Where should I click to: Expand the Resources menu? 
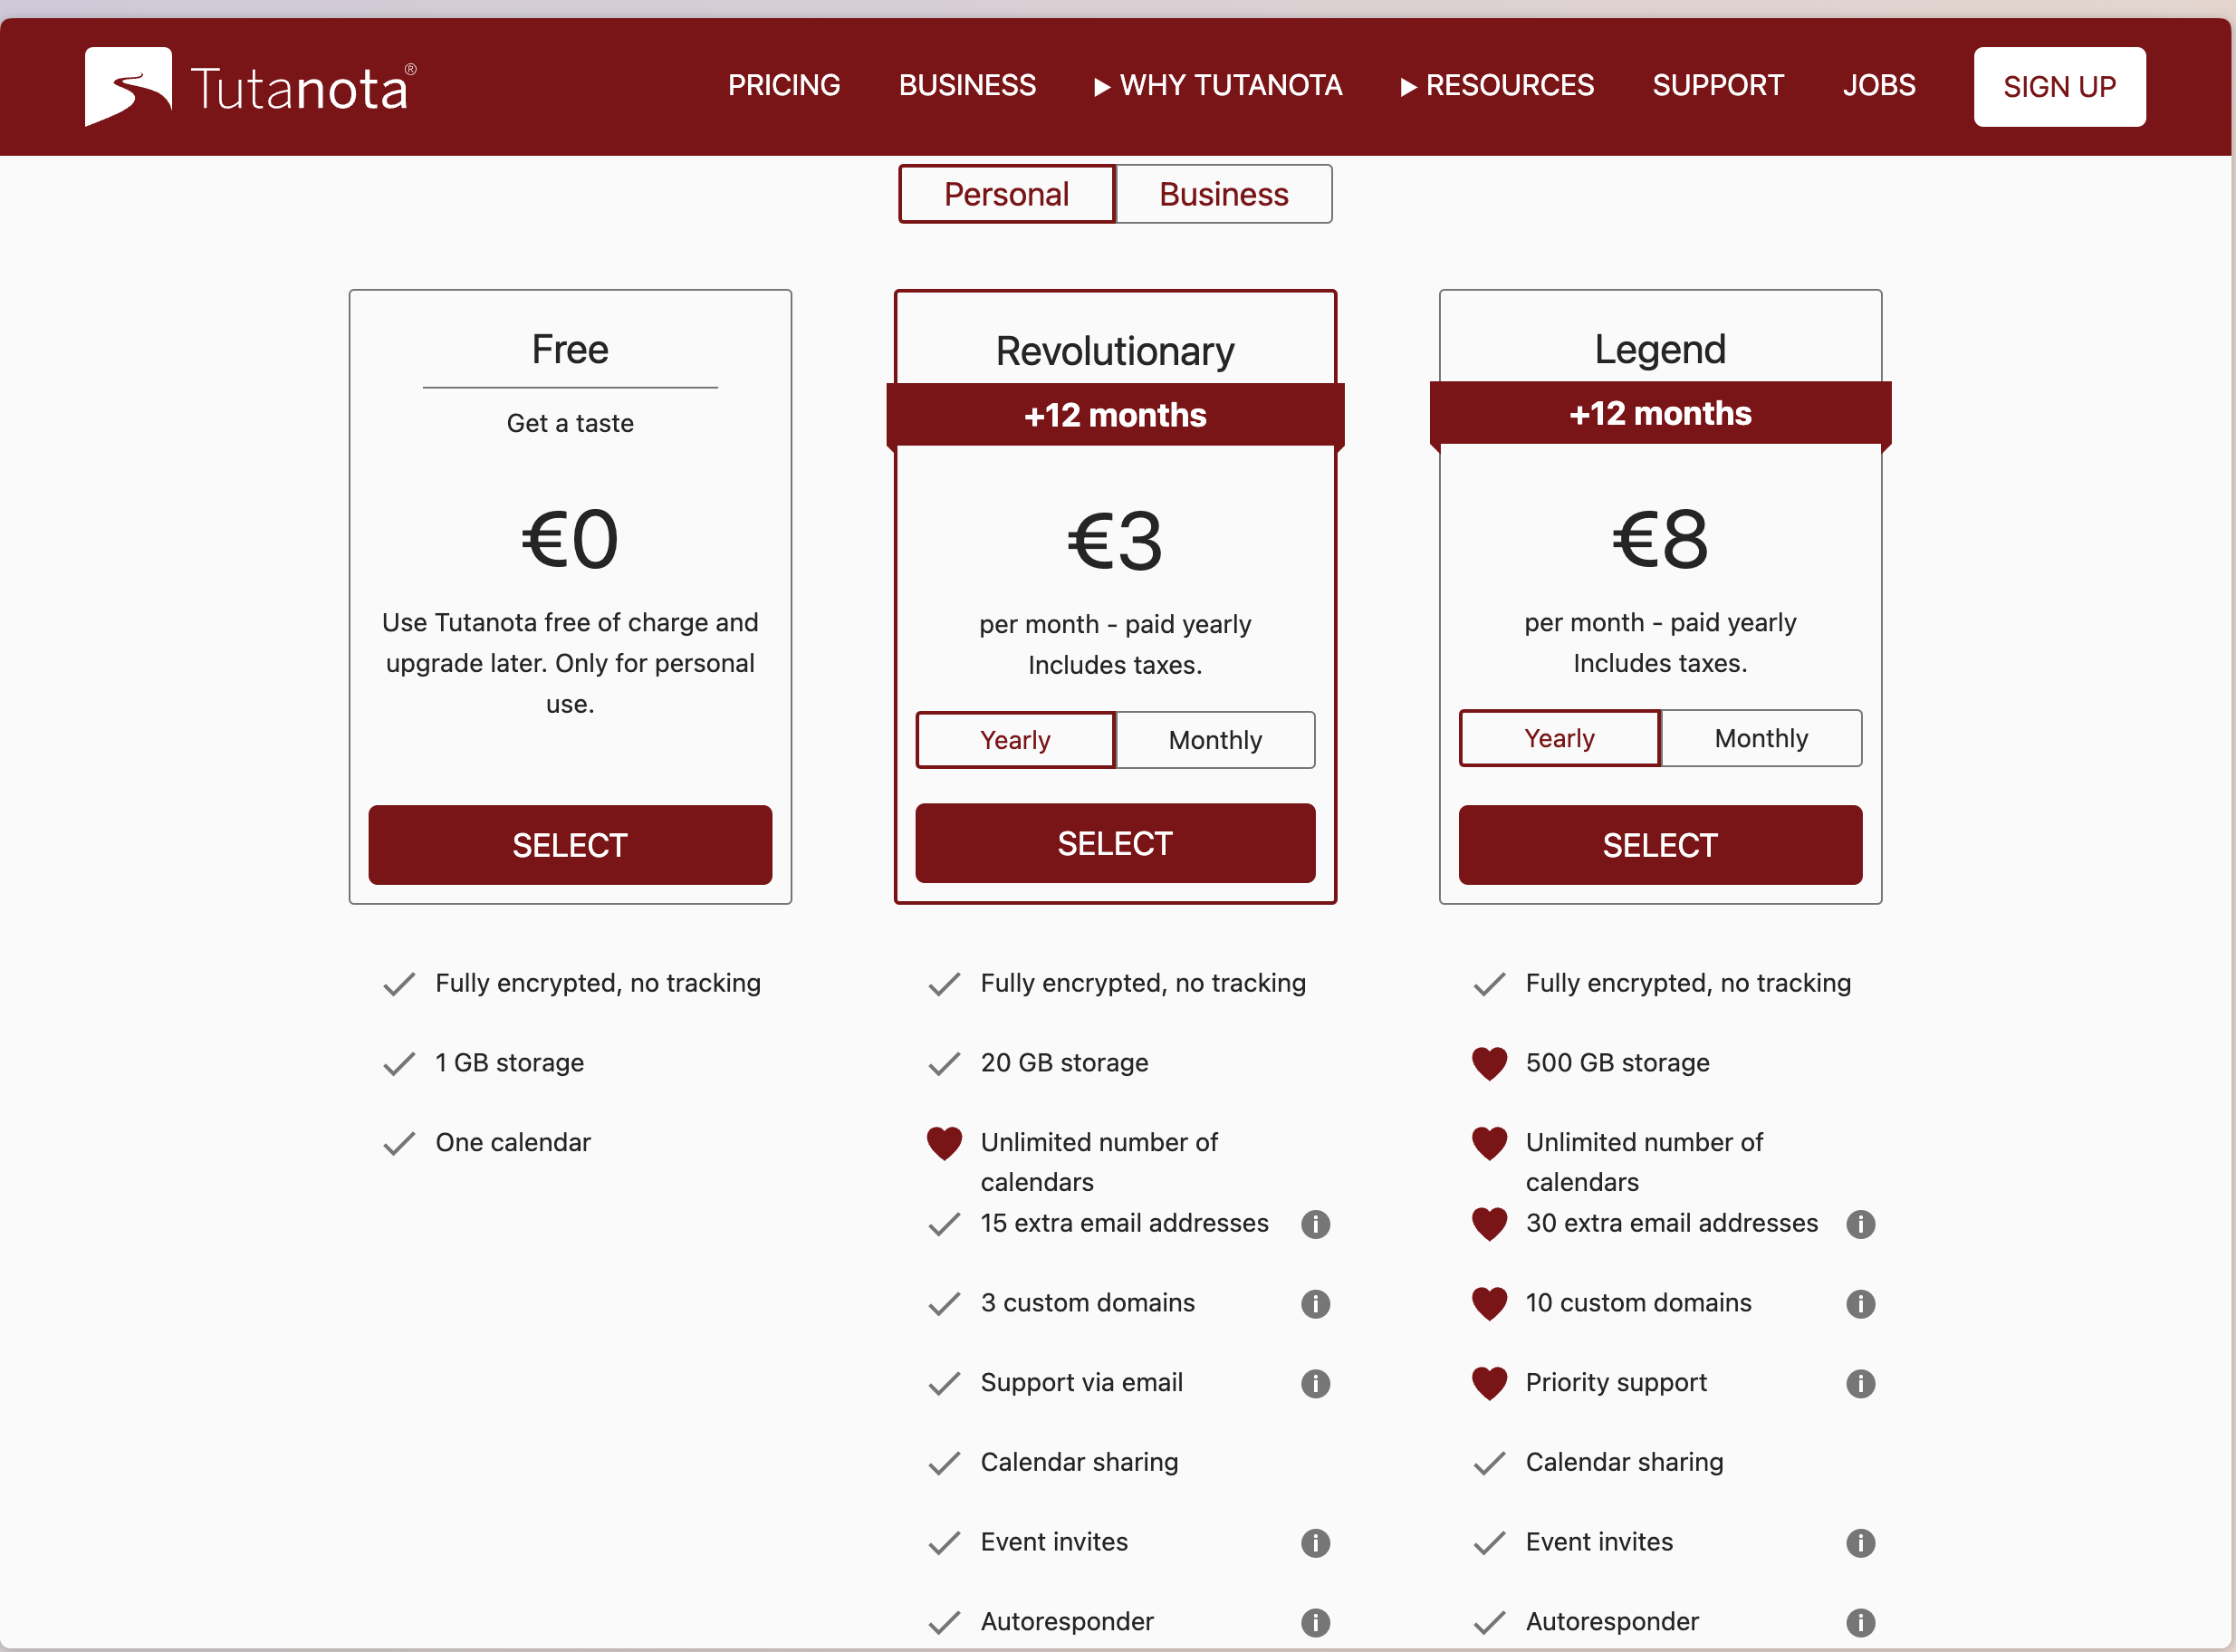(x=1497, y=86)
